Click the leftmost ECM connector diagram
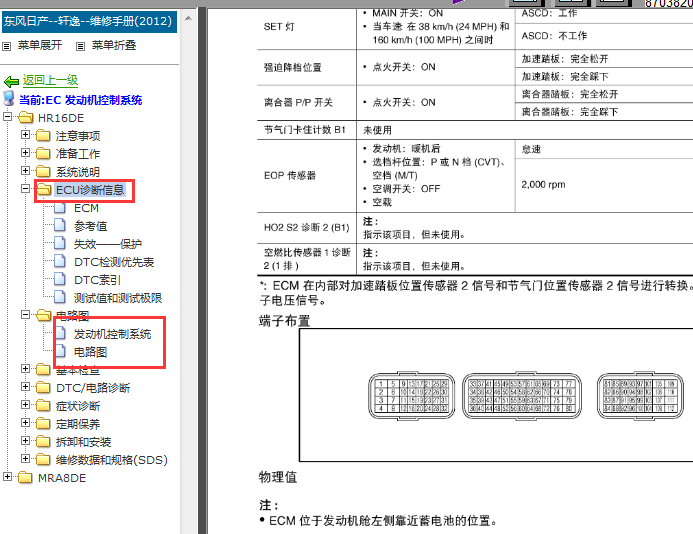 click(411, 395)
